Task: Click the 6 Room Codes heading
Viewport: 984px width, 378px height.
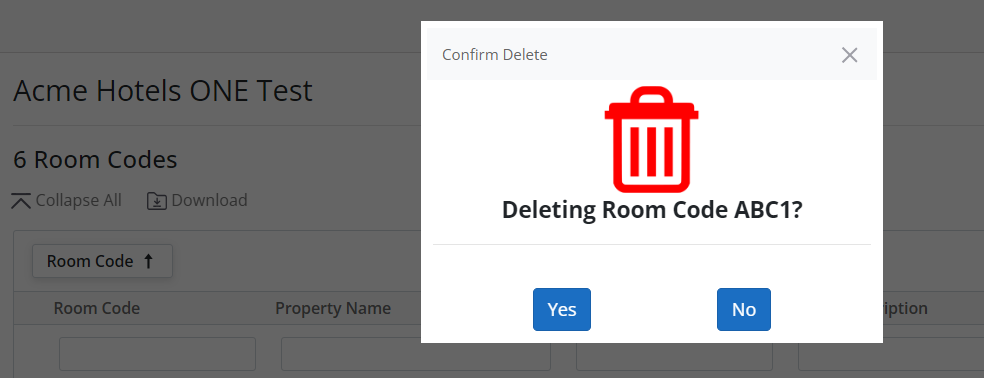Action: coord(95,160)
